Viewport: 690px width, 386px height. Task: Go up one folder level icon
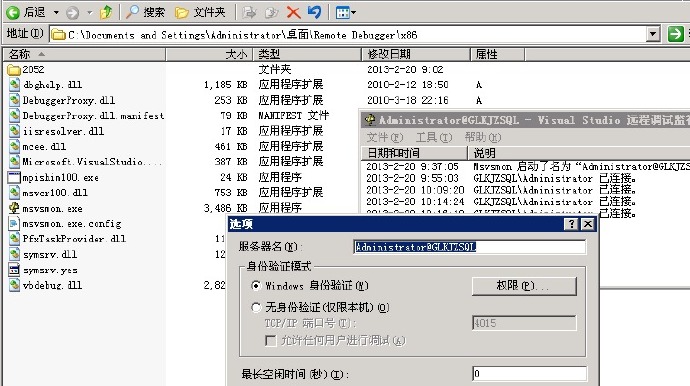(x=106, y=12)
